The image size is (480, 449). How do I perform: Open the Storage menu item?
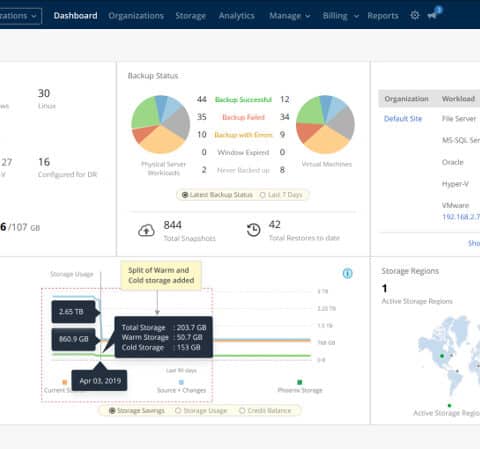click(x=191, y=16)
